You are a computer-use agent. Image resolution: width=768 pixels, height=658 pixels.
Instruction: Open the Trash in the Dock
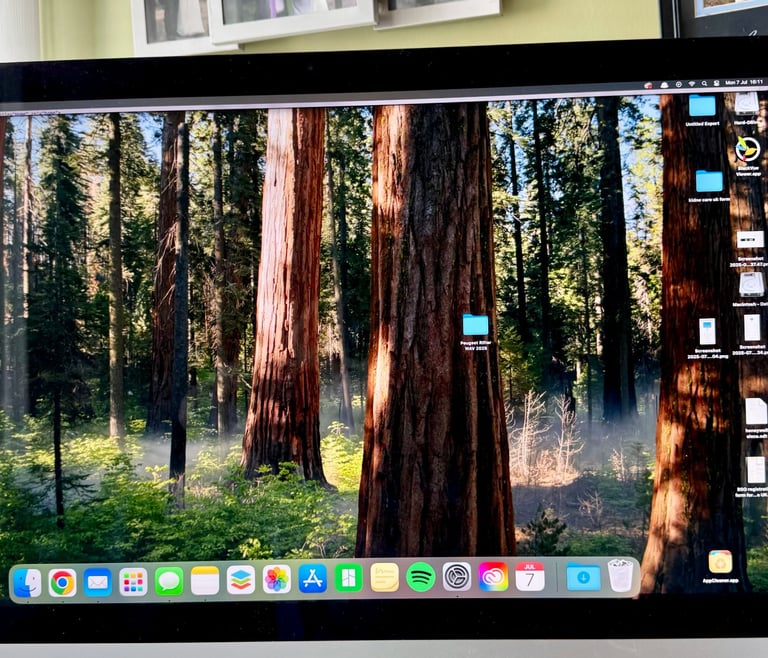[621, 576]
